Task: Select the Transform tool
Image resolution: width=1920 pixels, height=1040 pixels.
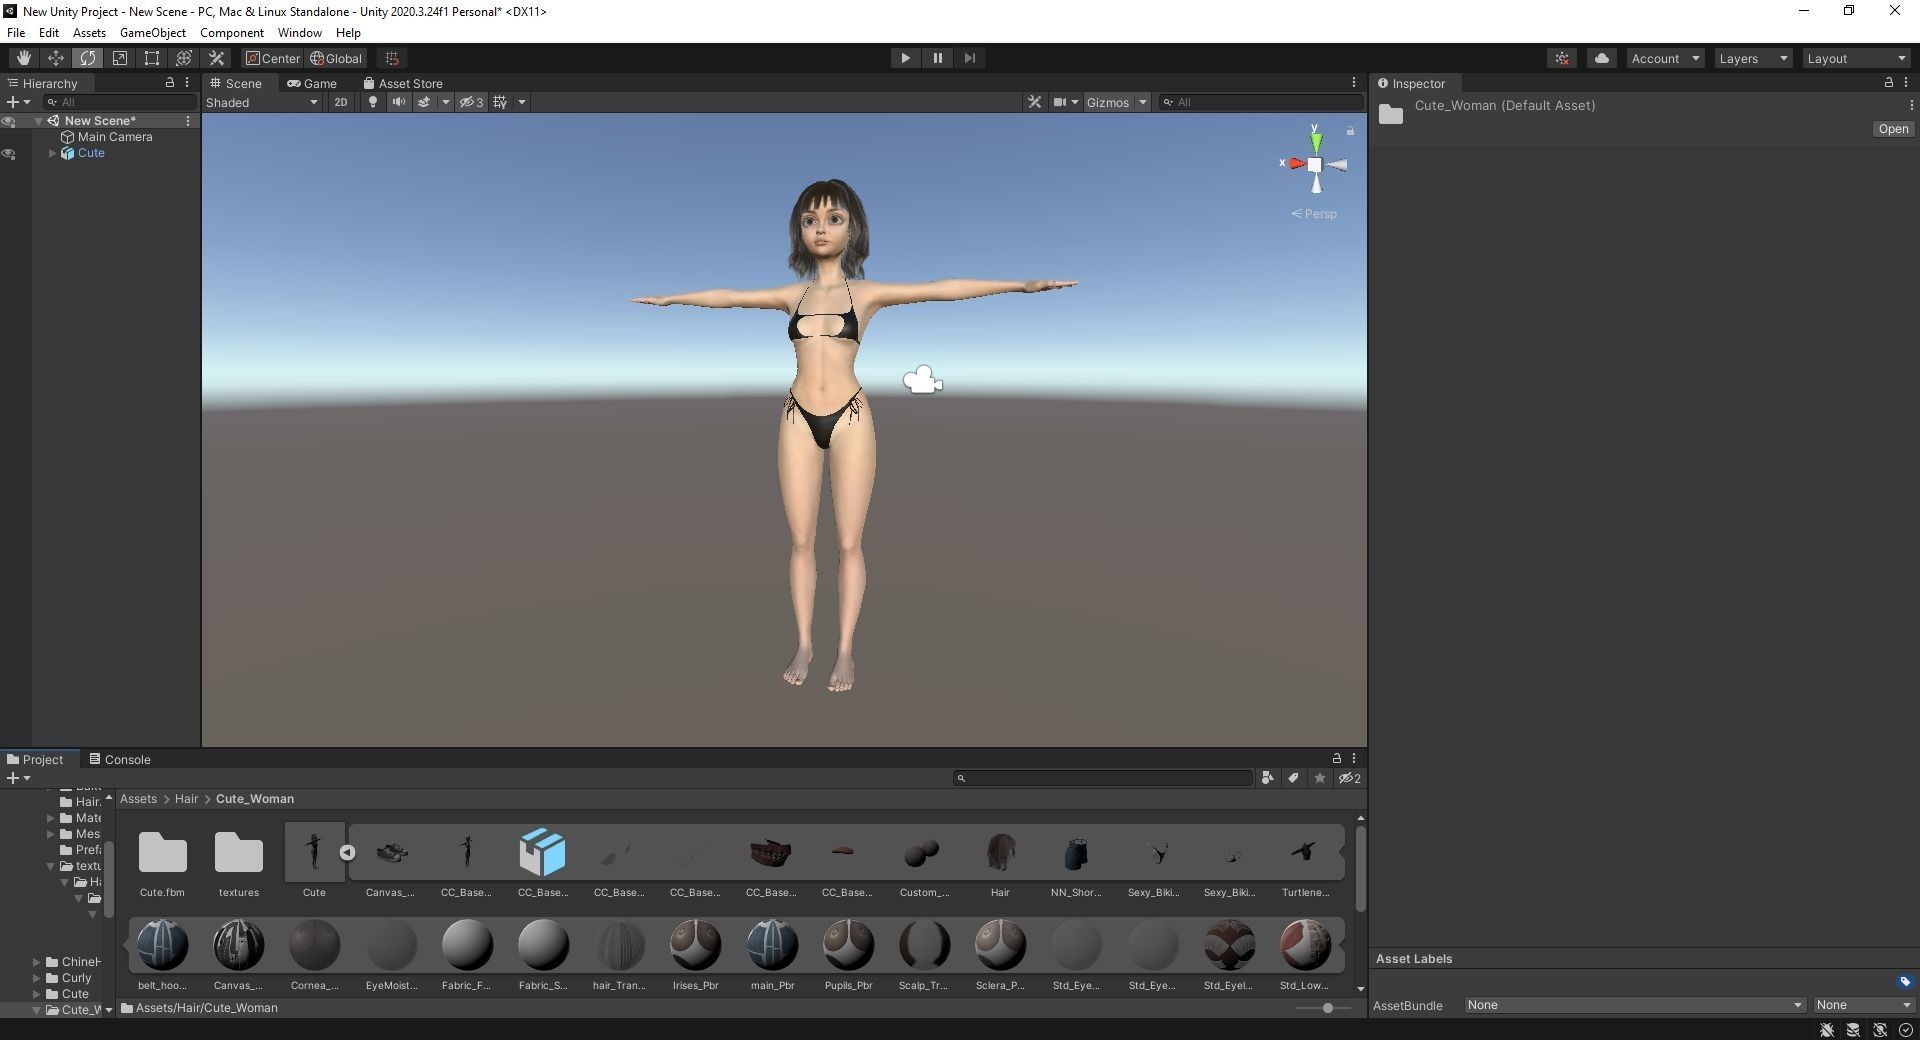Action: [183, 58]
